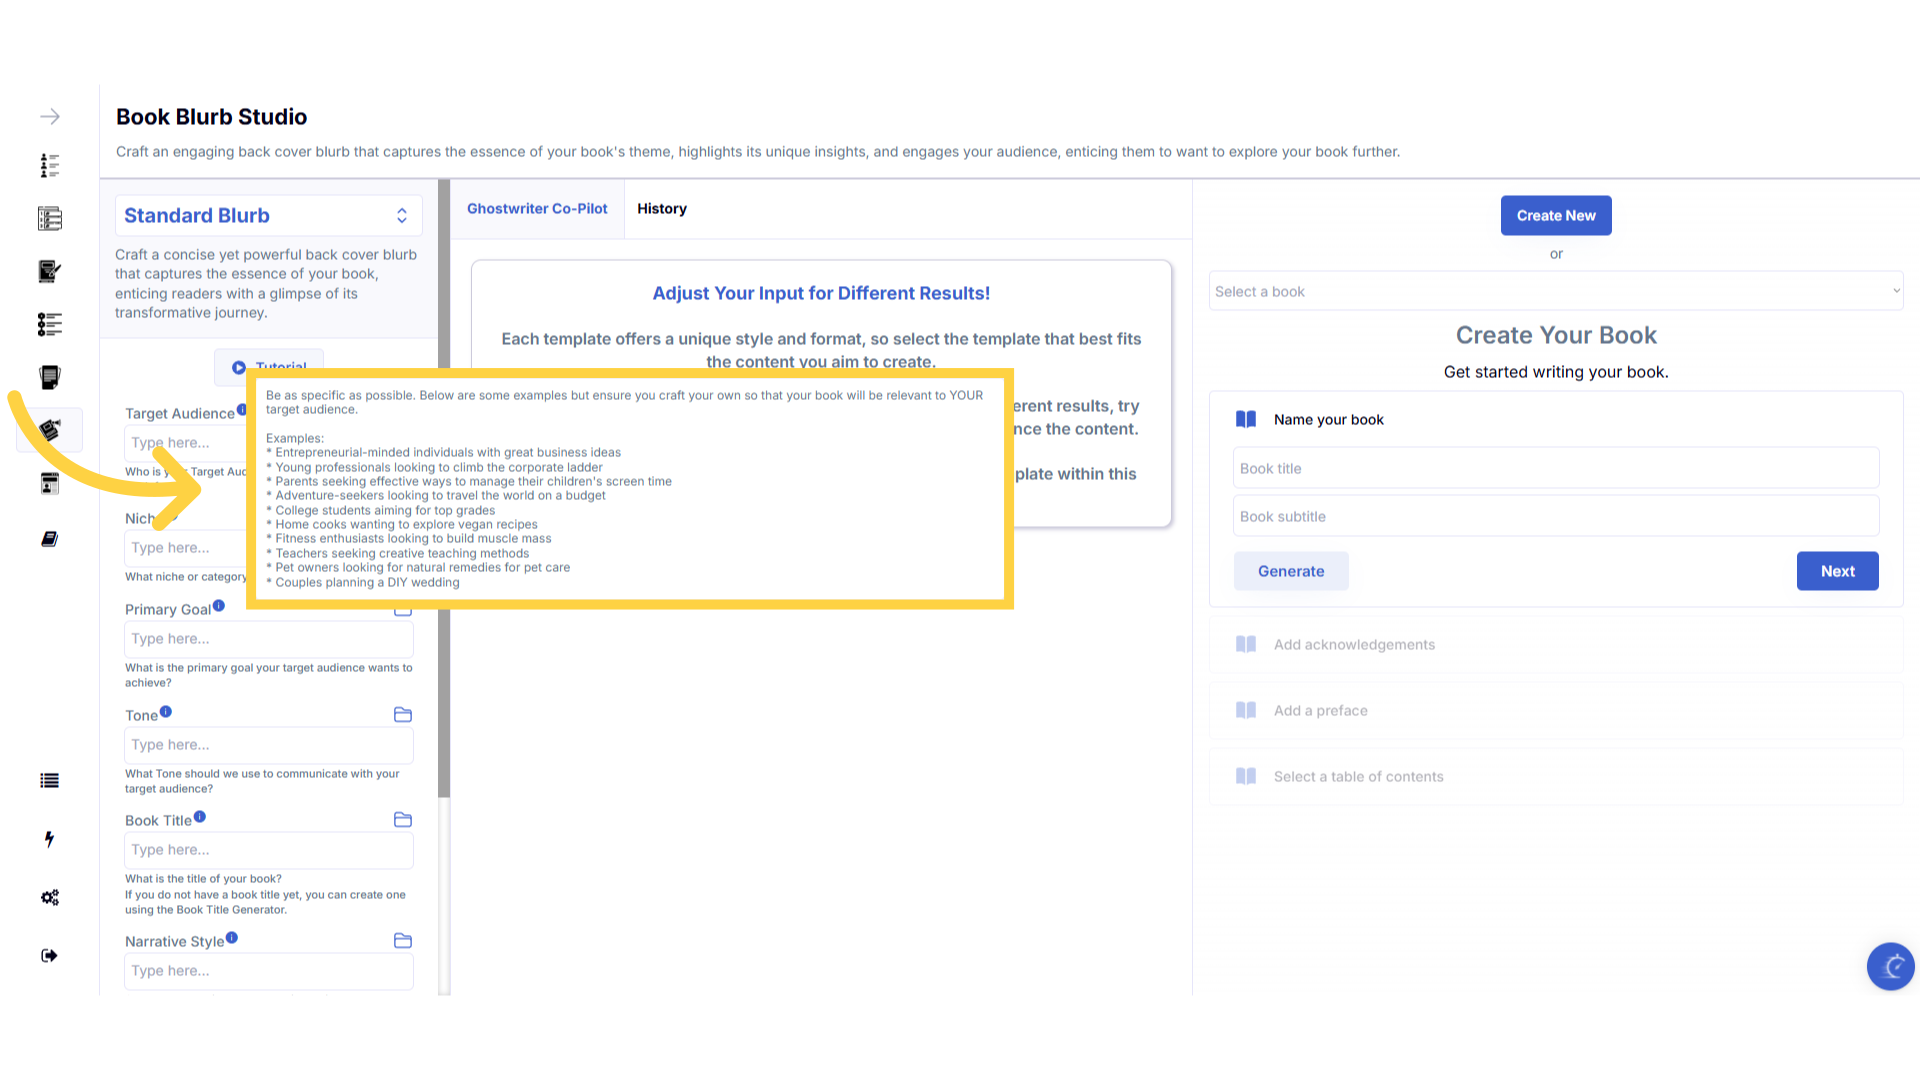Screen dimensions: 1920x1080
Task: Click the Create New button
Action: point(1555,216)
